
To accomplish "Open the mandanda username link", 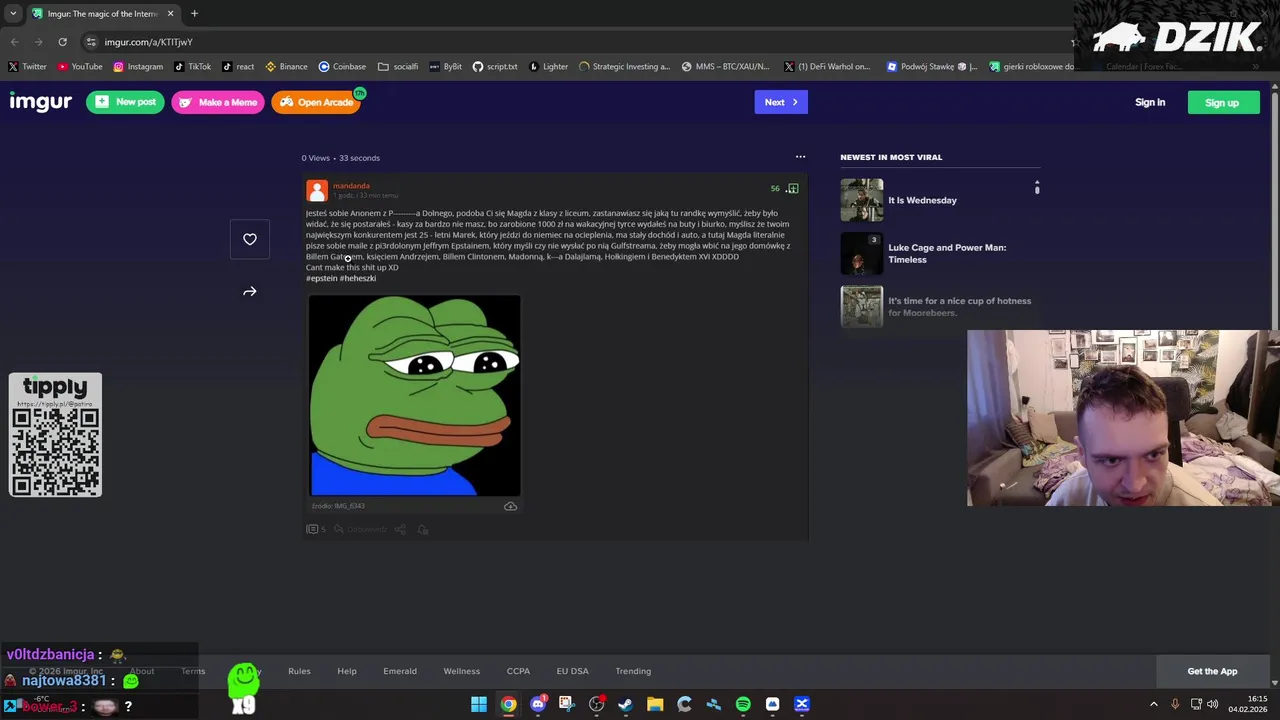I will [x=351, y=186].
